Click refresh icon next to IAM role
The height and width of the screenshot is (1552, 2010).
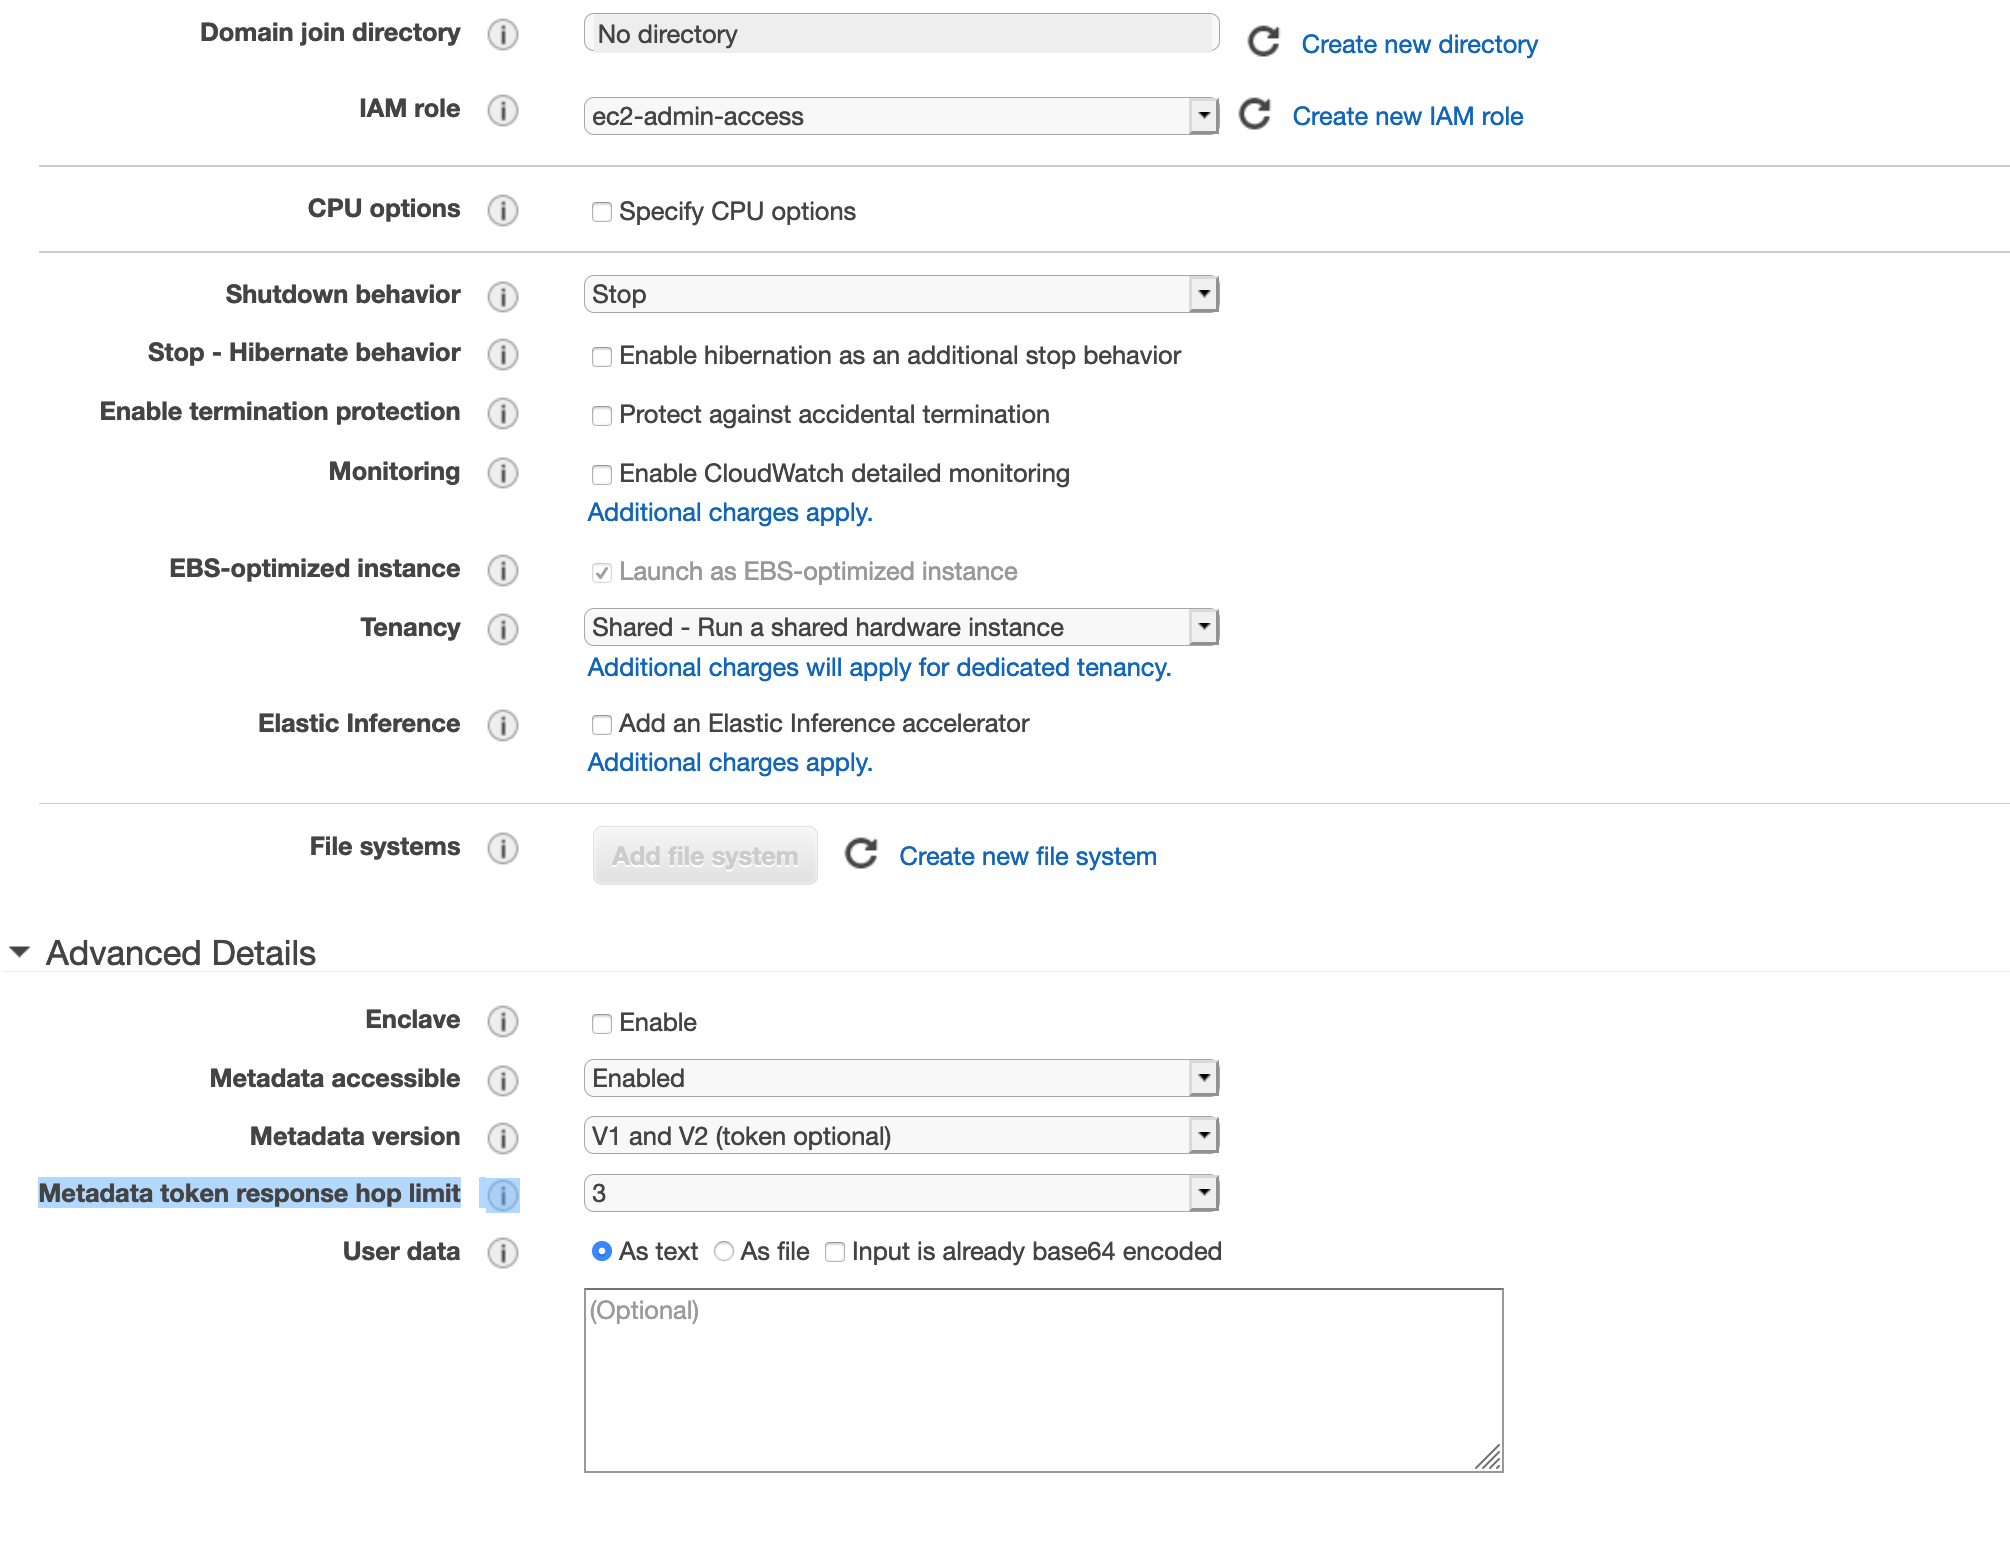(1255, 115)
